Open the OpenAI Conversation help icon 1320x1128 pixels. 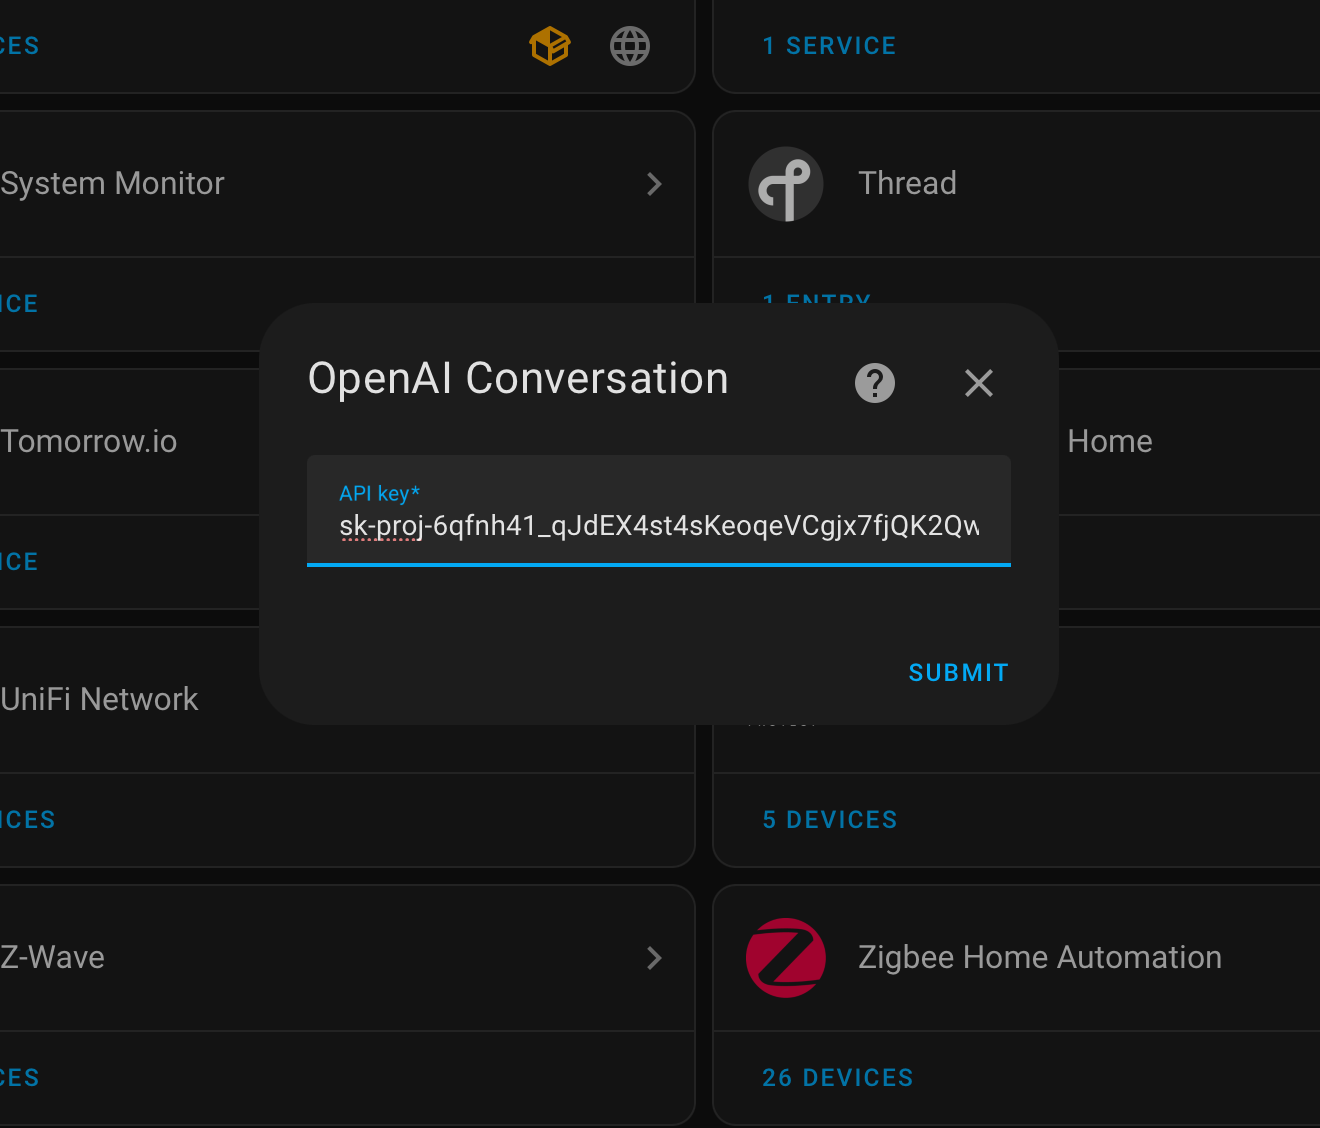pyautogui.click(x=874, y=383)
